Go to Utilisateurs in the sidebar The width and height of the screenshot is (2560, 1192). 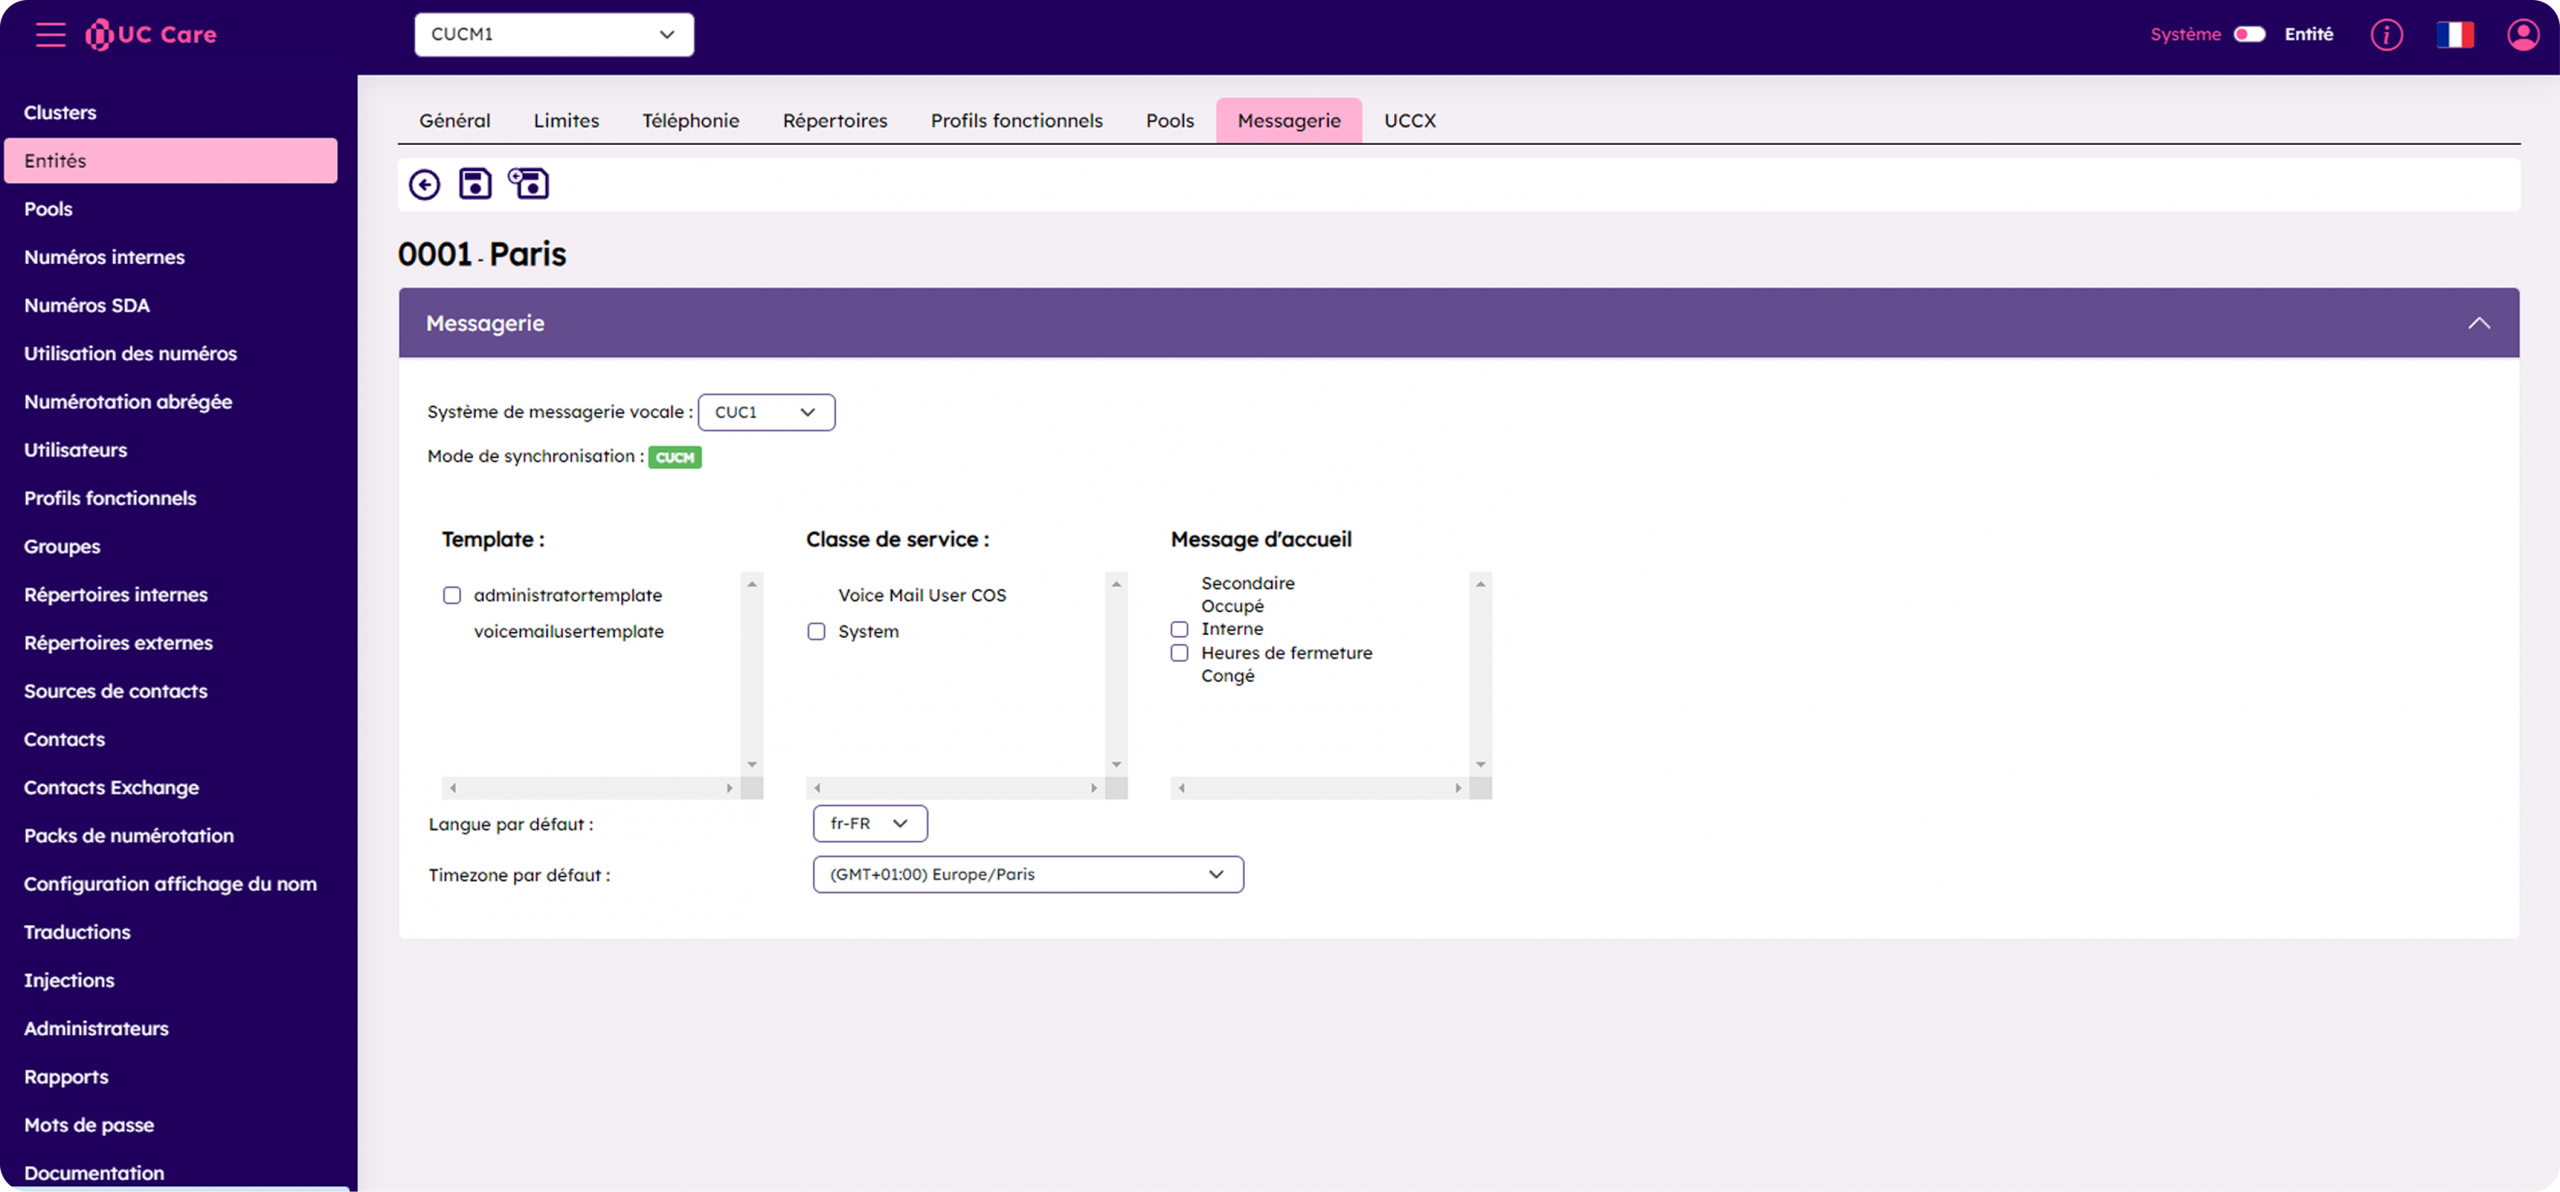click(76, 450)
